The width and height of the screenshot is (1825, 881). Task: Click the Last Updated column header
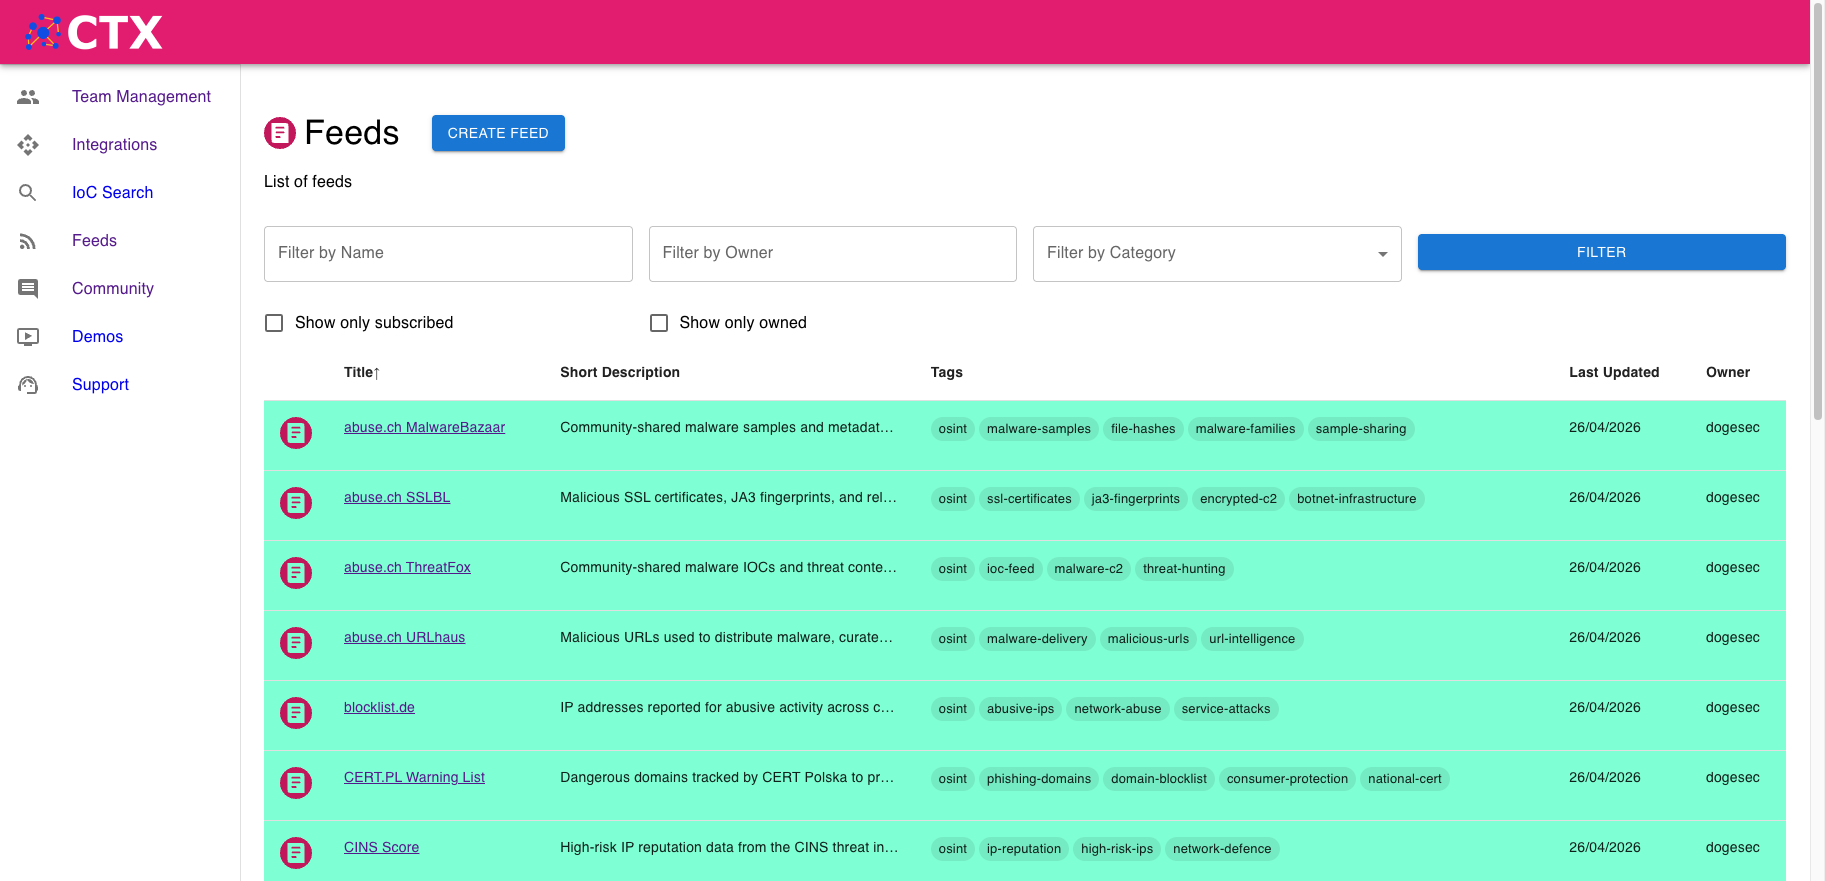click(x=1614, y=372)
